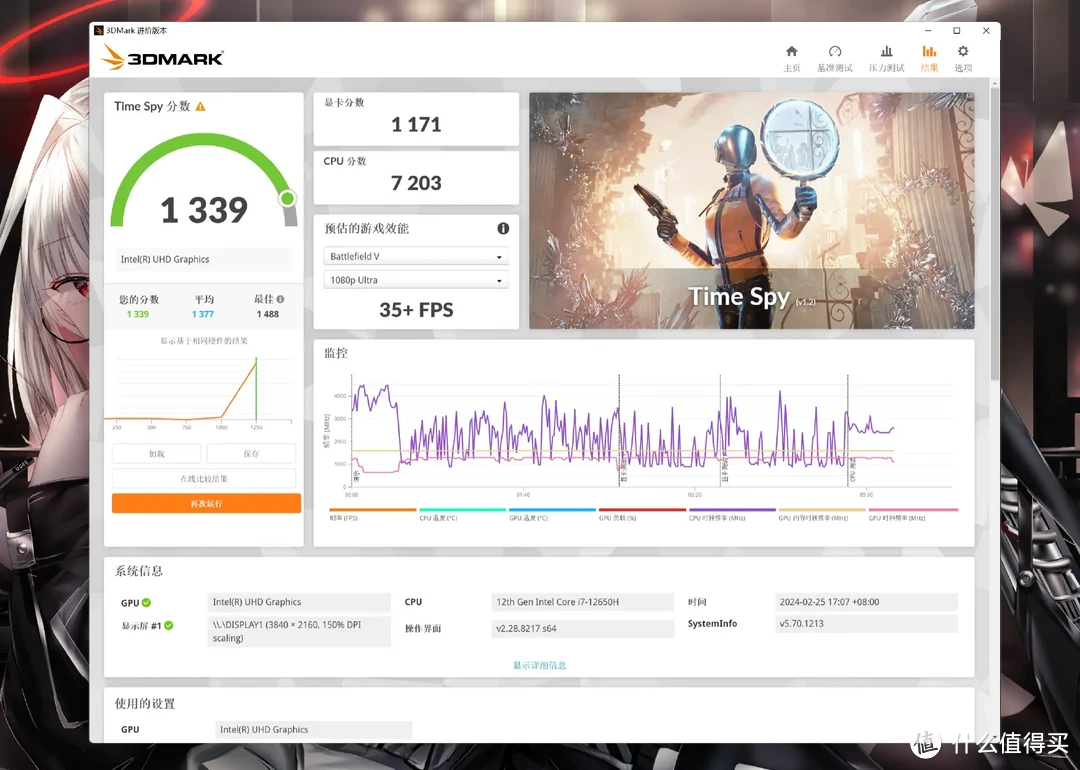Click the 最佳 score 1 488
The width and height of the screenshot is (1080, 770).
tap(267, 314)
